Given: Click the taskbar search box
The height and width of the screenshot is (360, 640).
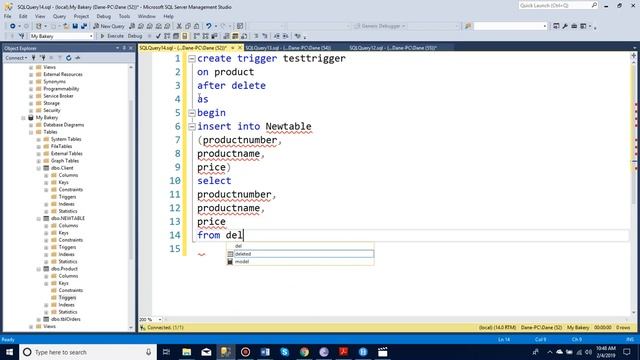Looking at the screenshot, I should [x=88, y=352].
